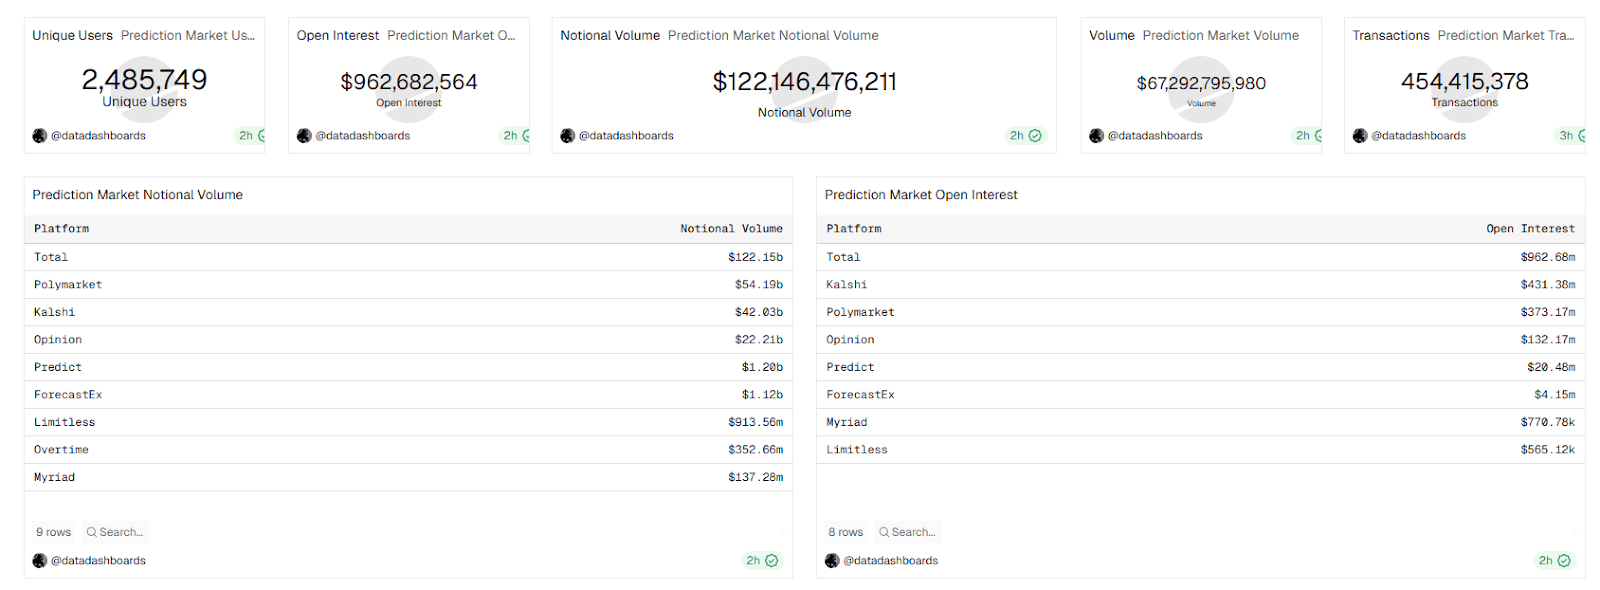The height and width of the screenshot is (590, 1600).
Task: Open @datadashboards link below Open Interest table
Action: (x=890, y=561)
